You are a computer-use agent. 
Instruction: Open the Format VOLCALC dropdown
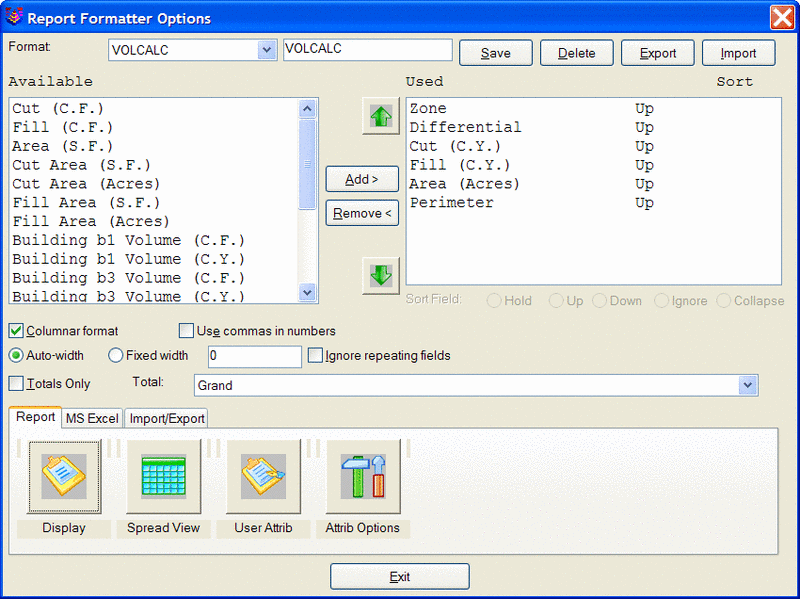(266, 50)
